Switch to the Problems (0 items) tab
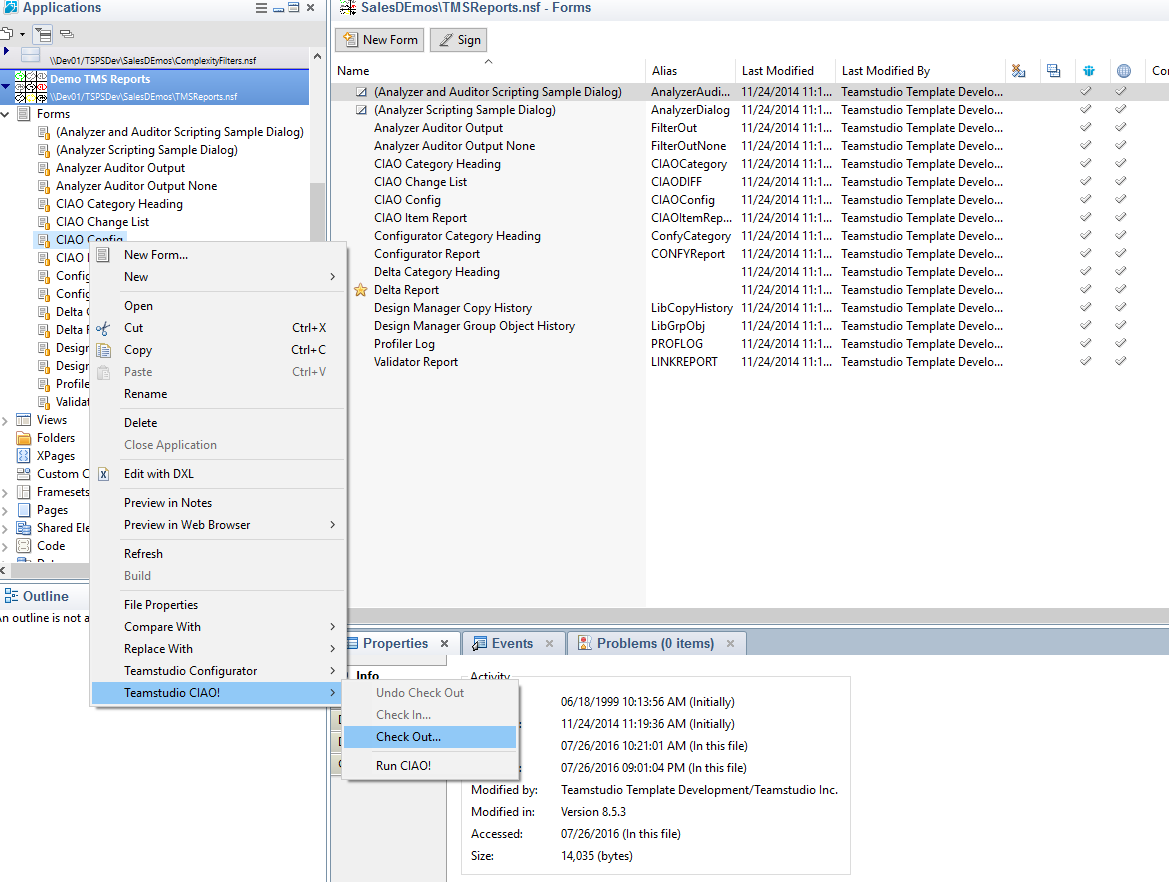Image resolution: width=1169 pixels, height=882 pixels. pyautogui.click(x=656, y=643)
